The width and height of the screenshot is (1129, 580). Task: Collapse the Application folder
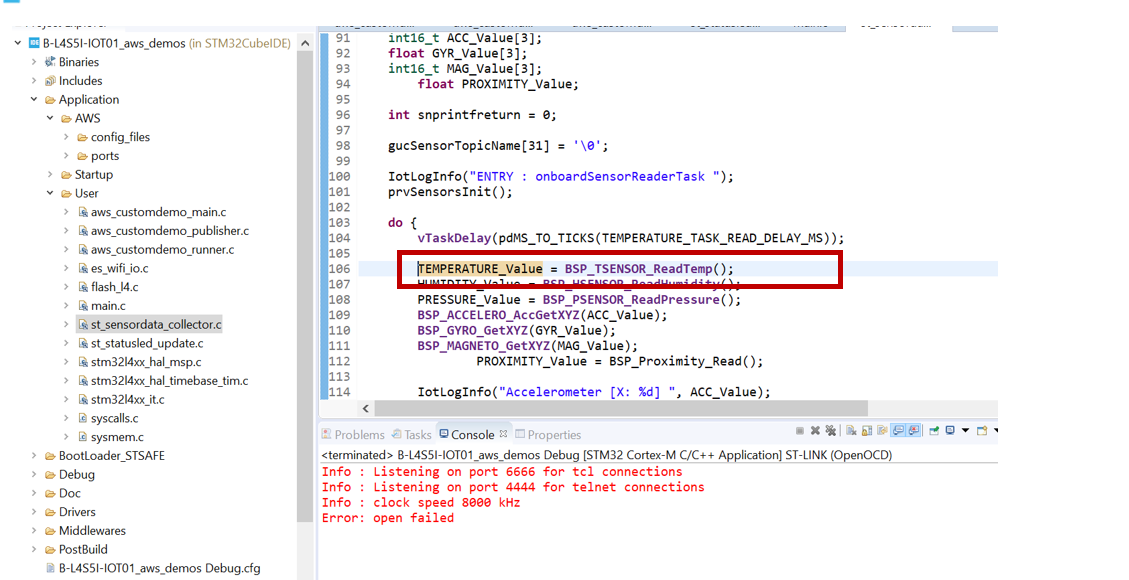(34, 99)
